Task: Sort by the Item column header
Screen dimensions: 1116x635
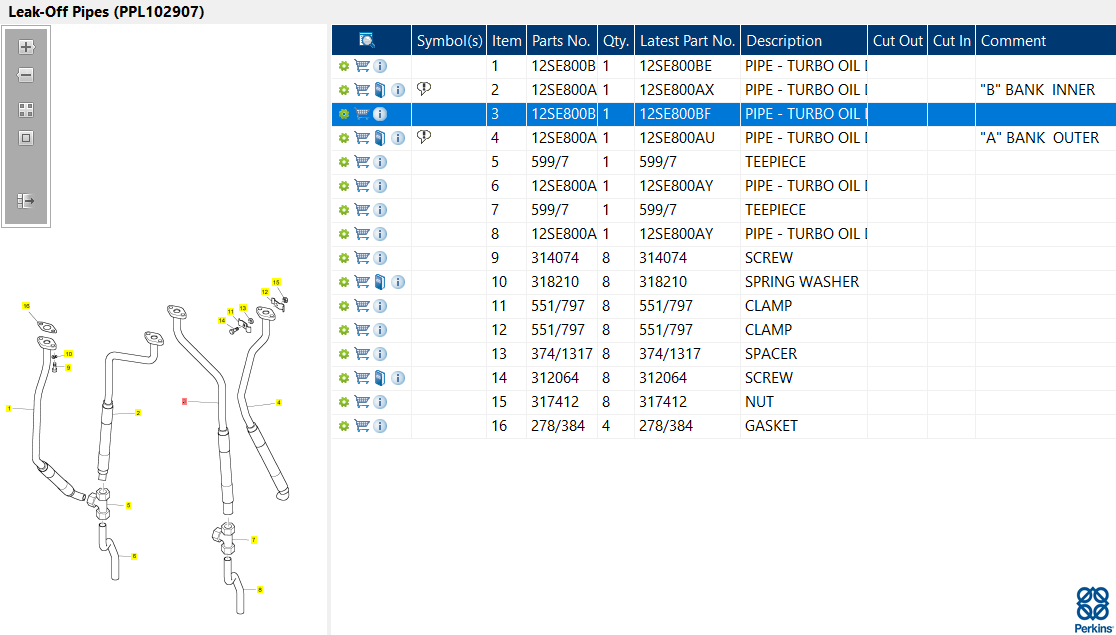Action: (x=507, y=41)
